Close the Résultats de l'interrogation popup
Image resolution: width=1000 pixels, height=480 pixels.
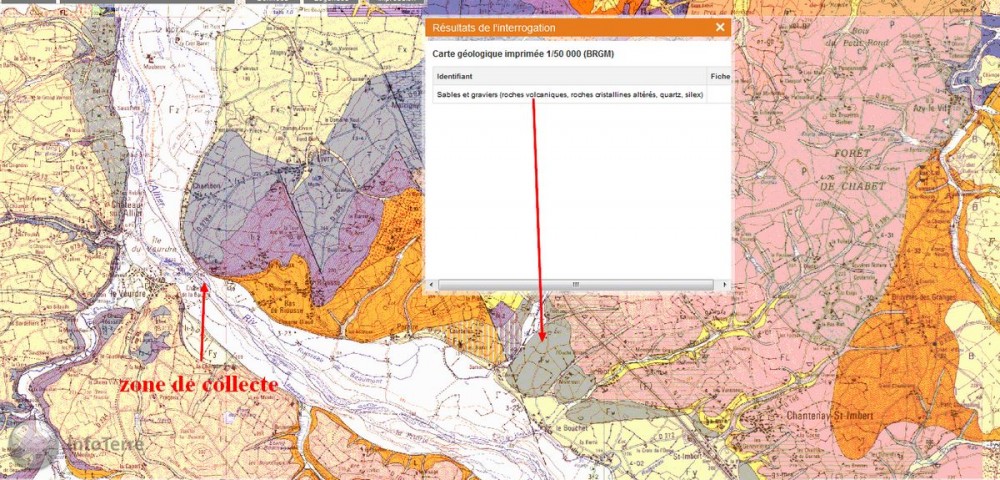click(720, 28)
